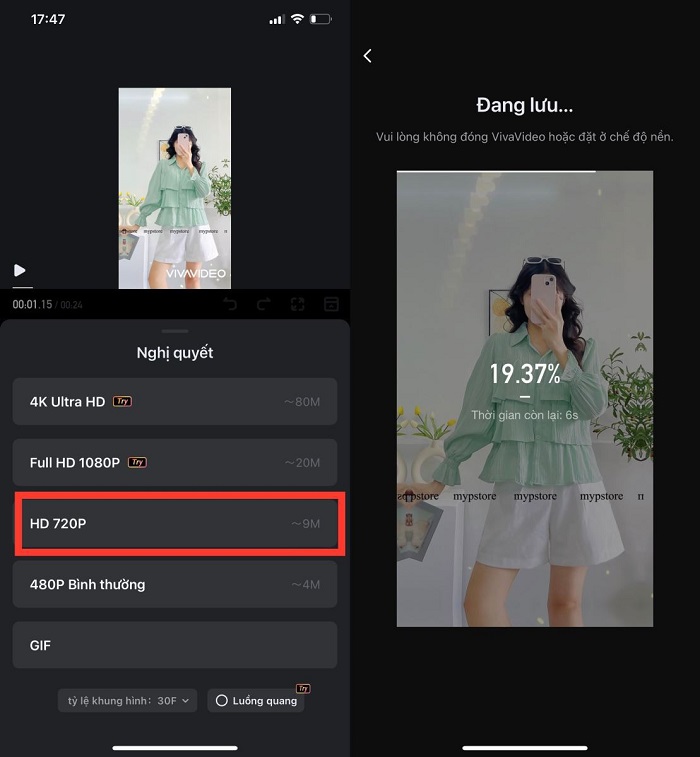Tap the VivaVideo watermark on preview
Image resolution: width=700 pixels, height=757 pixels.
coord(196,273)
